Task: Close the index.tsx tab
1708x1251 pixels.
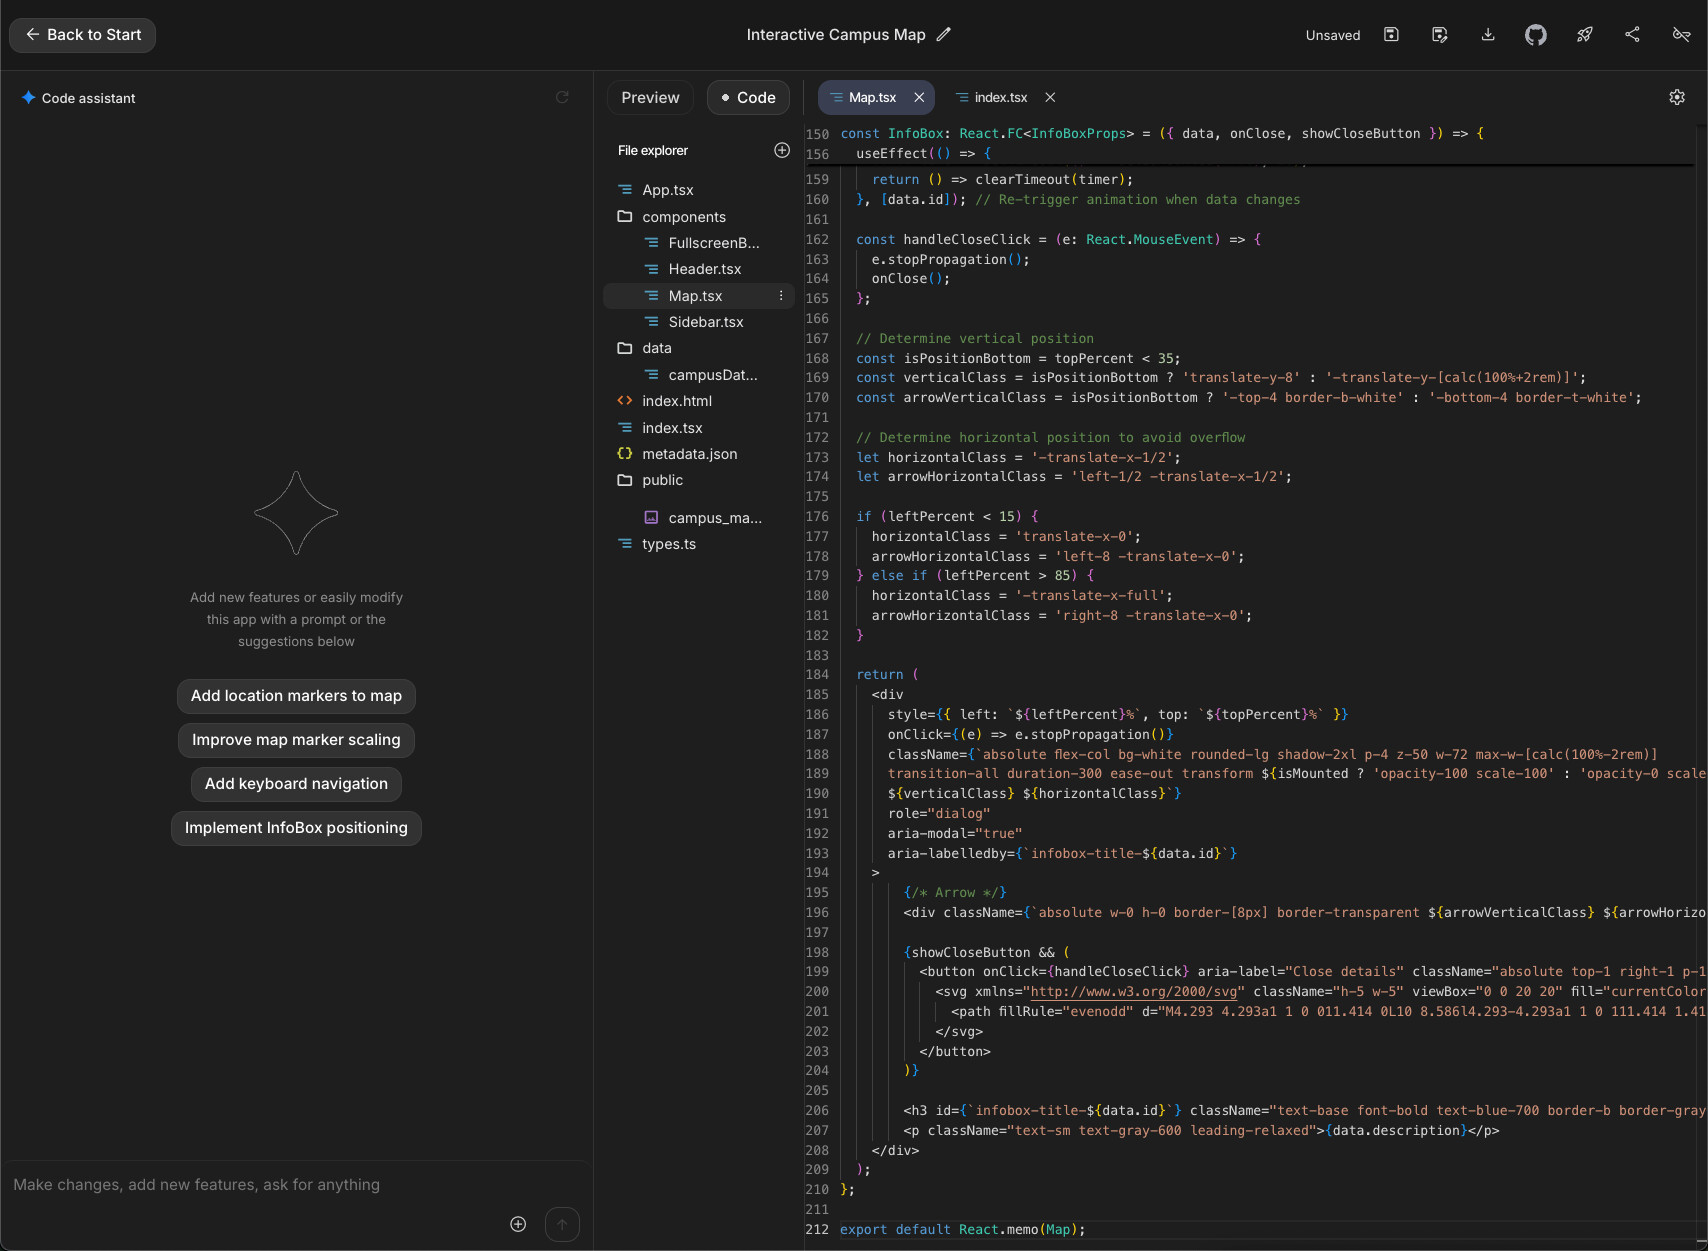Action: 1050,97
